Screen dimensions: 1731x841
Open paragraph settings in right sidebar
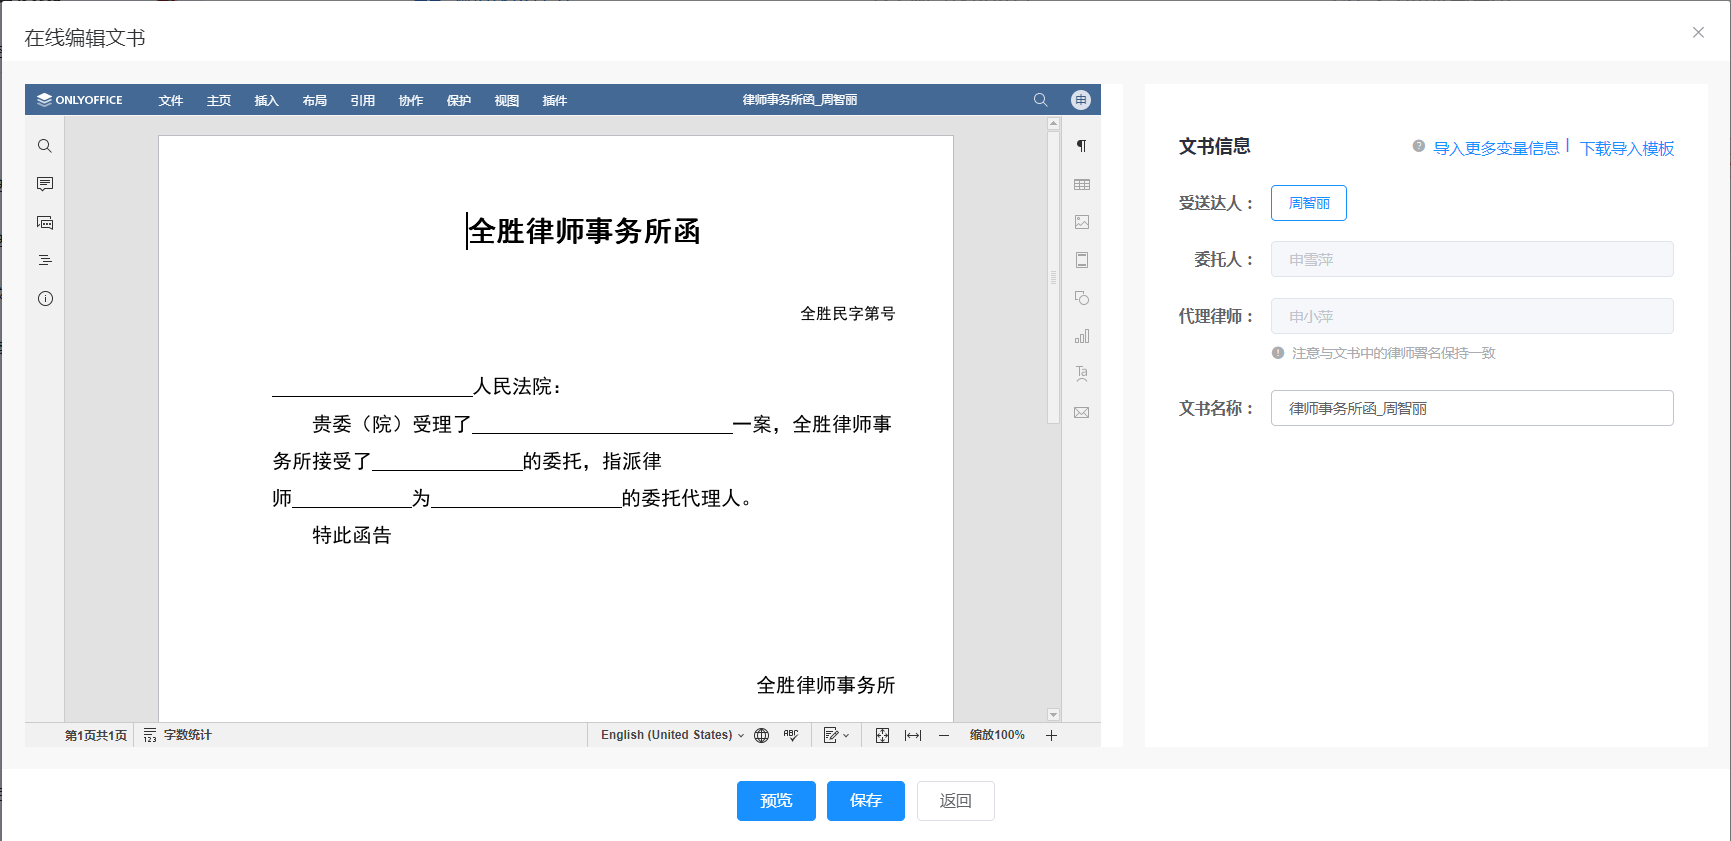(1081, 146)
